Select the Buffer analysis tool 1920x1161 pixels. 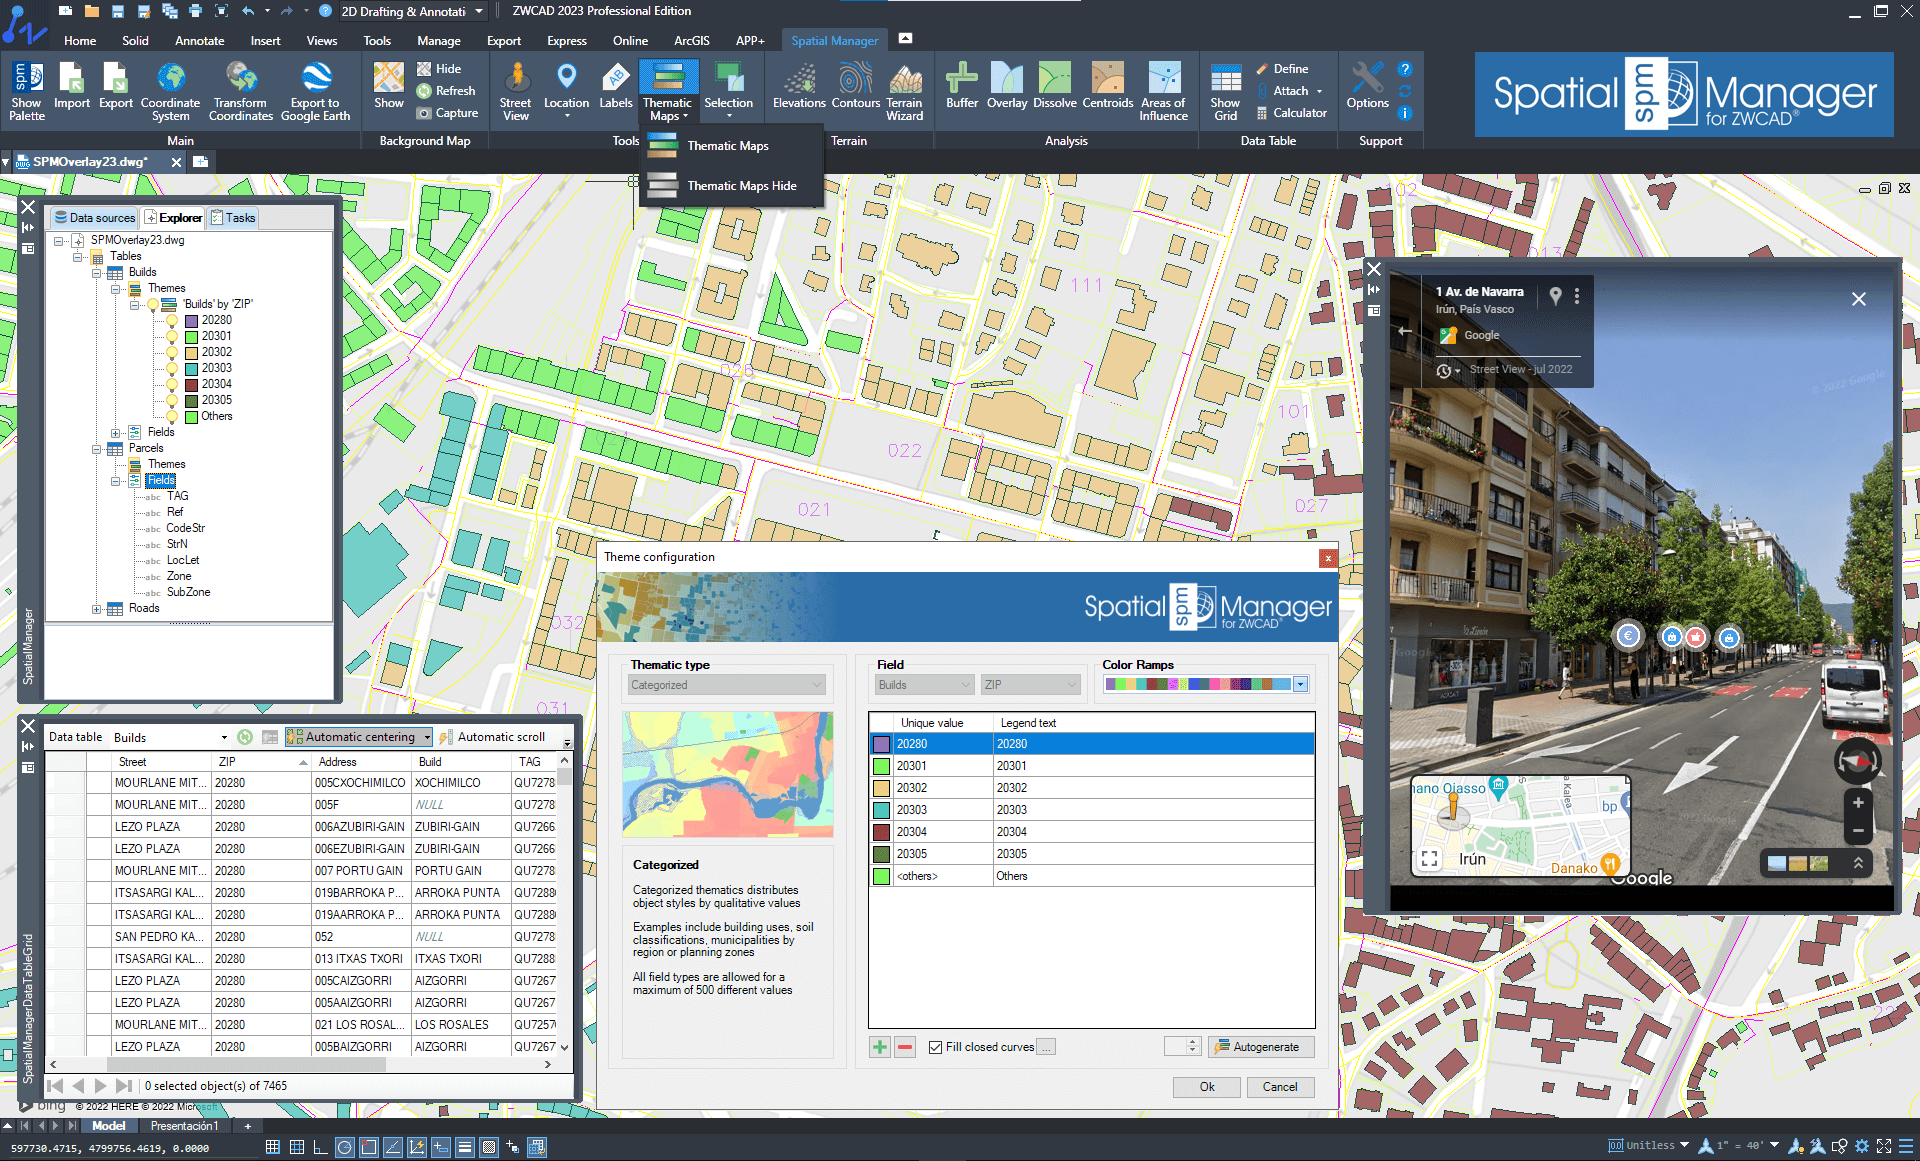point(962,86)
